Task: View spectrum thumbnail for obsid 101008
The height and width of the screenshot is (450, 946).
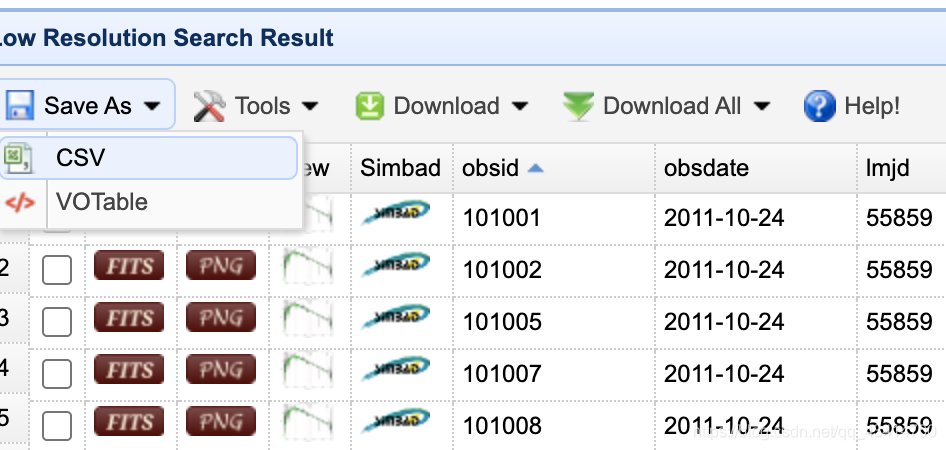Action: click(308, 421)
